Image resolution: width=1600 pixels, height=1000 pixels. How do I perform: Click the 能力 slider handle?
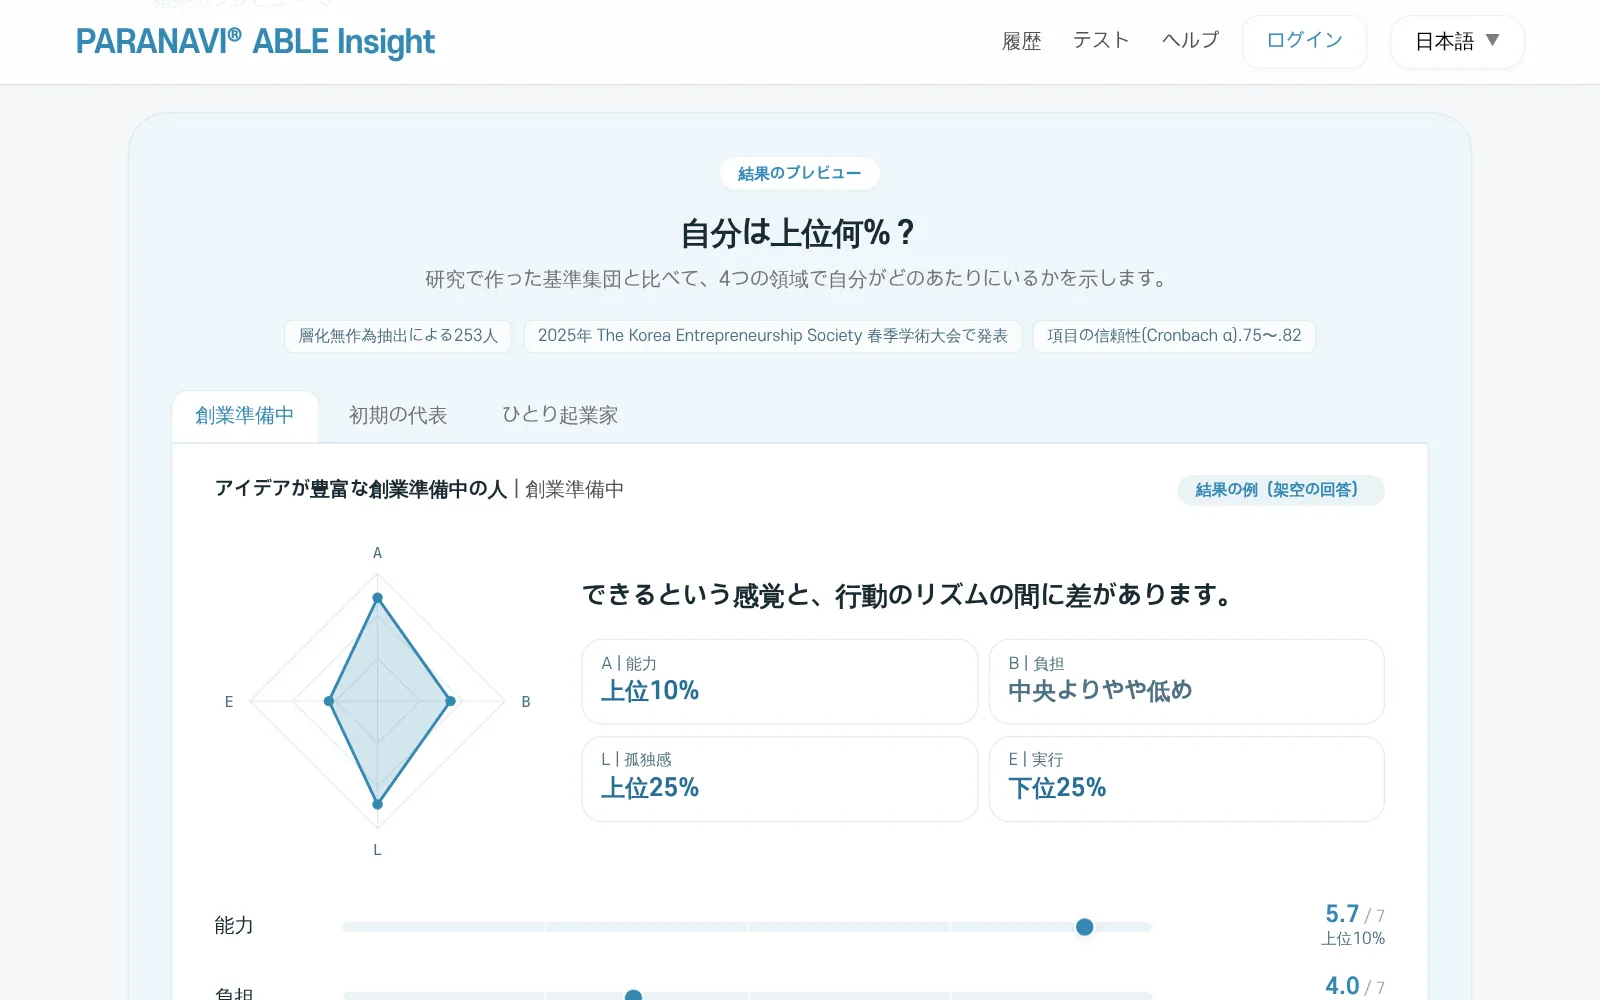[x=1084, y=927]
